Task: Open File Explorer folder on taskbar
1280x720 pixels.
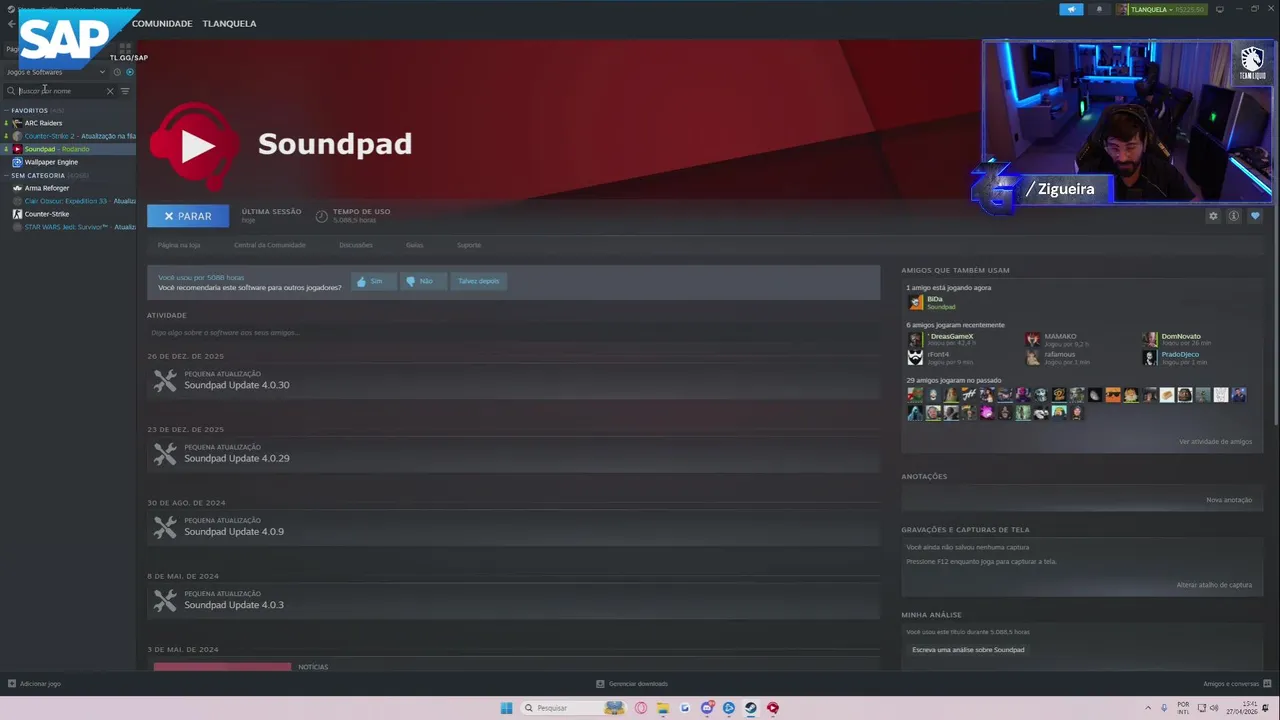Action: pyautogui.click(x=663, y=708)
